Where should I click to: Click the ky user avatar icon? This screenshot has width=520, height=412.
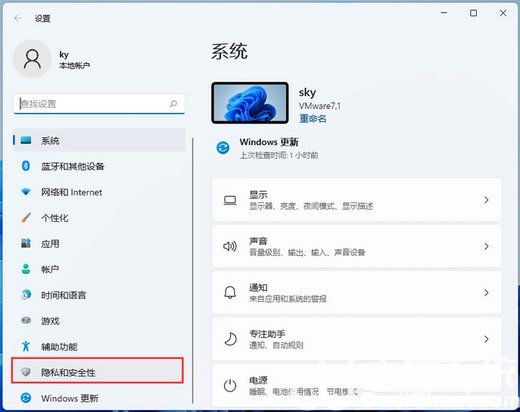32,59
